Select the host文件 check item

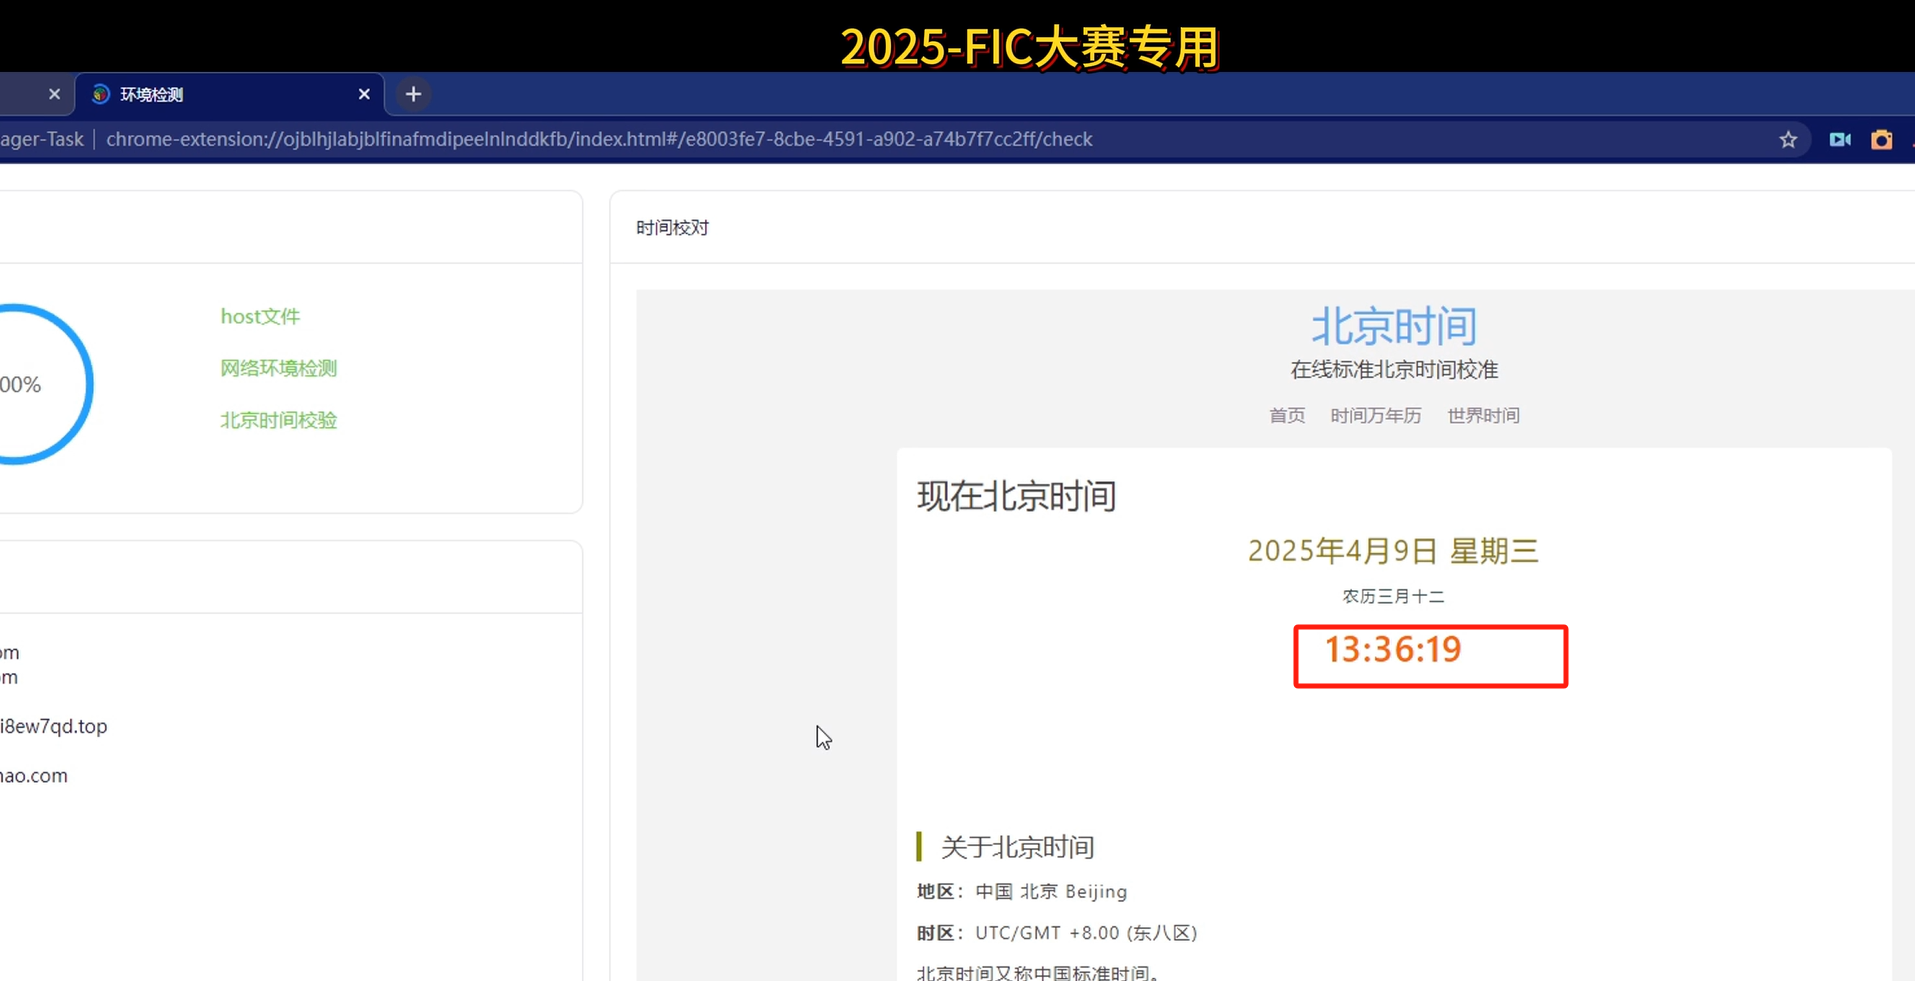pos(260,317)
